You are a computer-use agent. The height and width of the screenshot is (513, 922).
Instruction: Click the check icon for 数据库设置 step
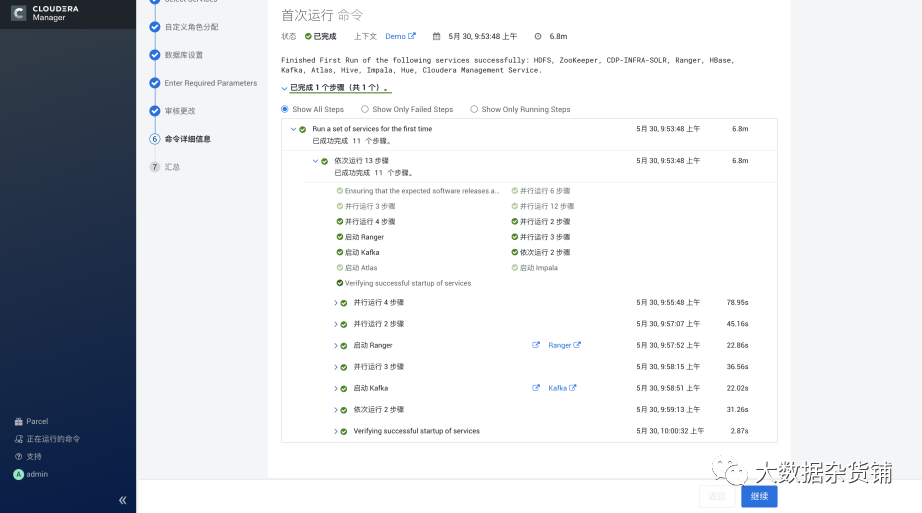(155, 55)
